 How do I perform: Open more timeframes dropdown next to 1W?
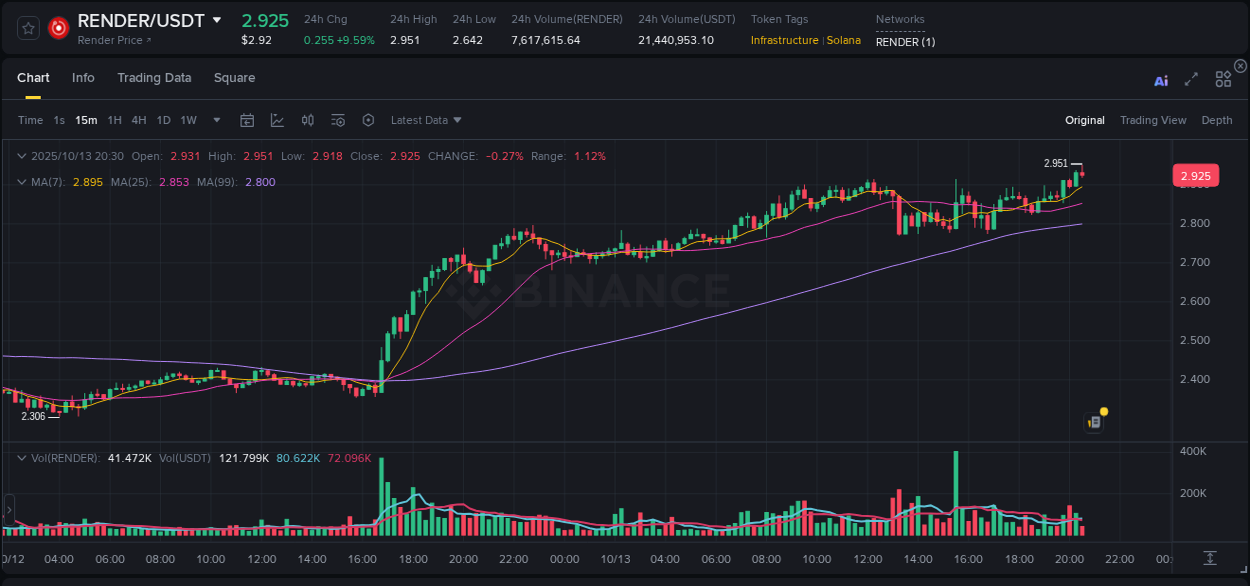click(216, 120)
